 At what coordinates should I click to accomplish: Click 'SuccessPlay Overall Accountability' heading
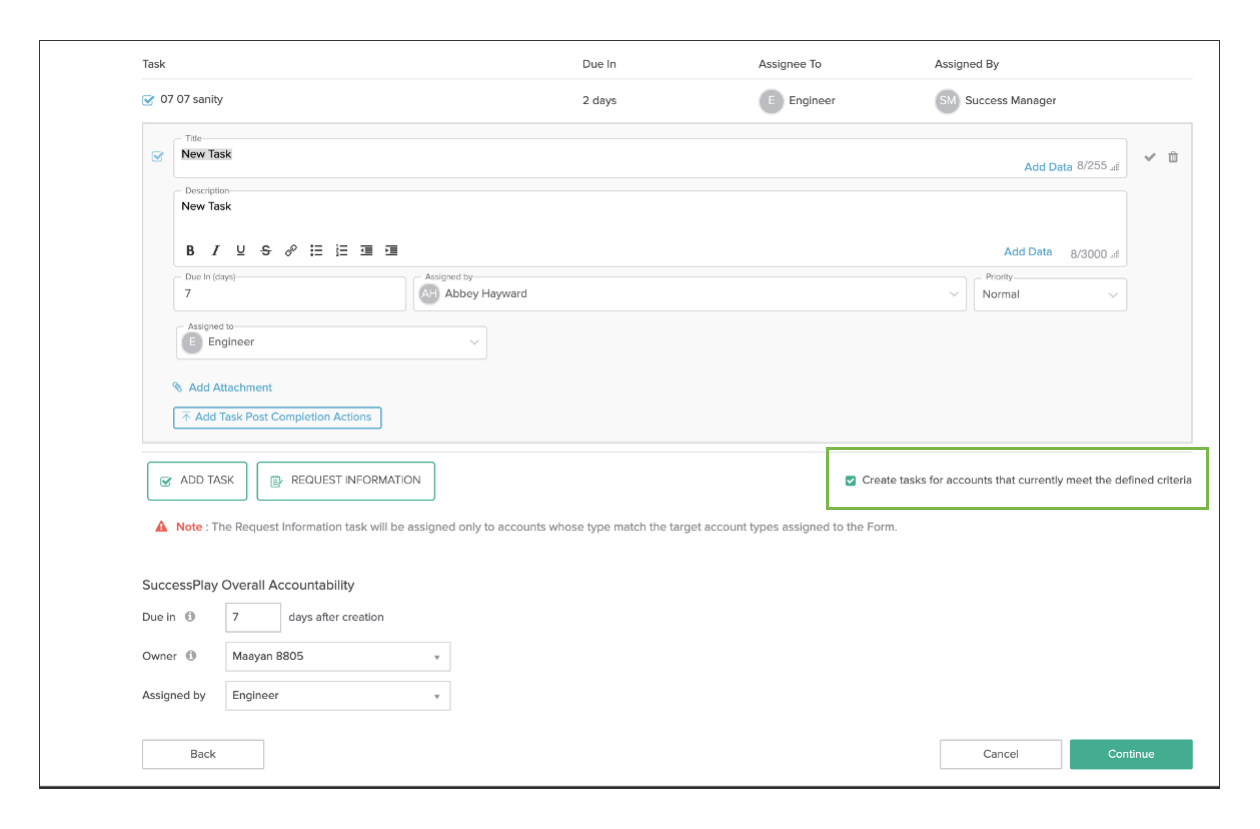click(x=248, y=585)
